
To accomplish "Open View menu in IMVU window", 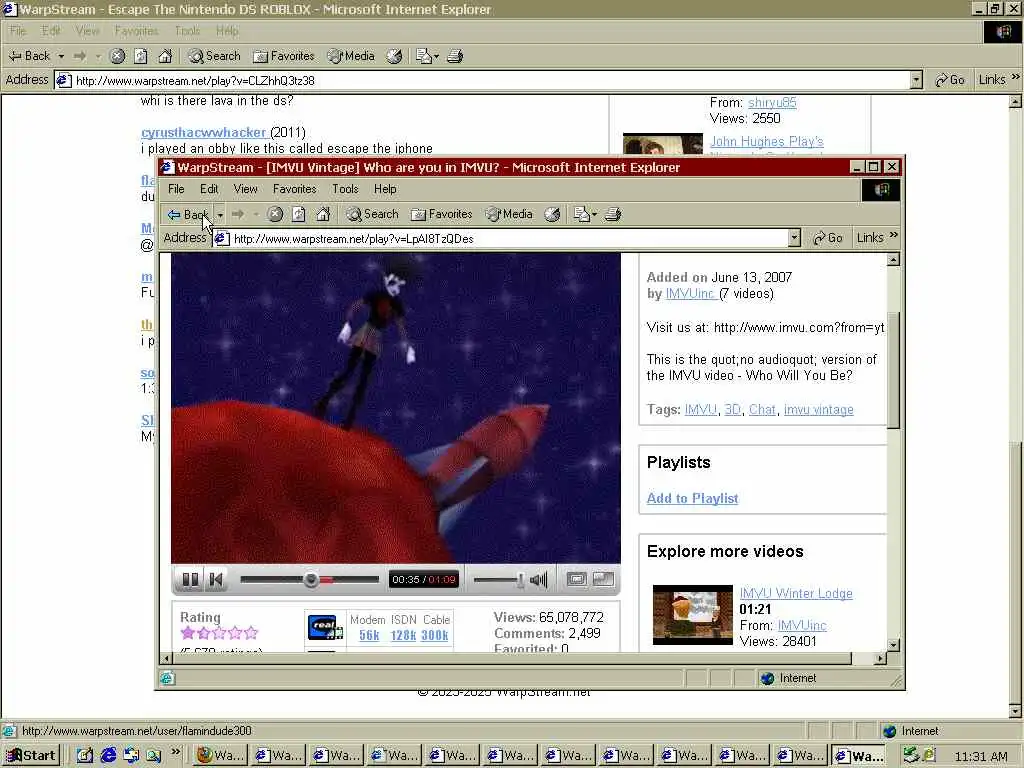I will click(x=246, y=189).
